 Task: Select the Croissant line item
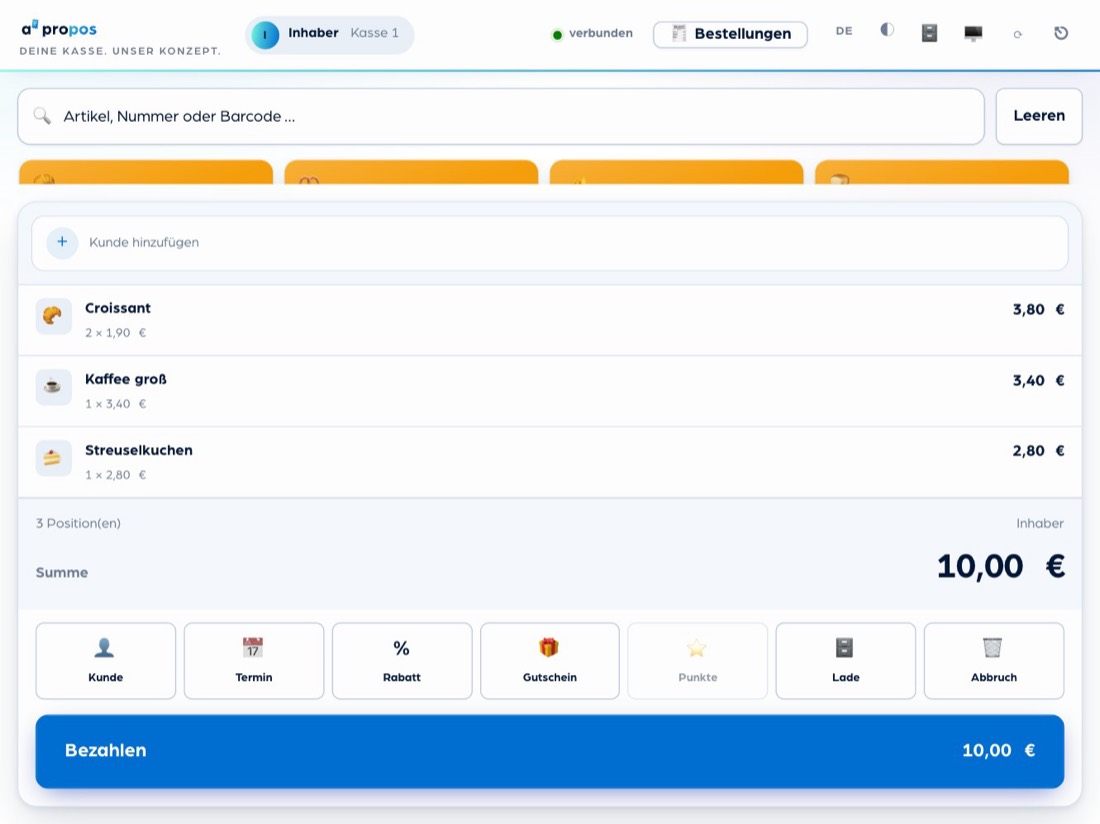[x=550, y=320]
